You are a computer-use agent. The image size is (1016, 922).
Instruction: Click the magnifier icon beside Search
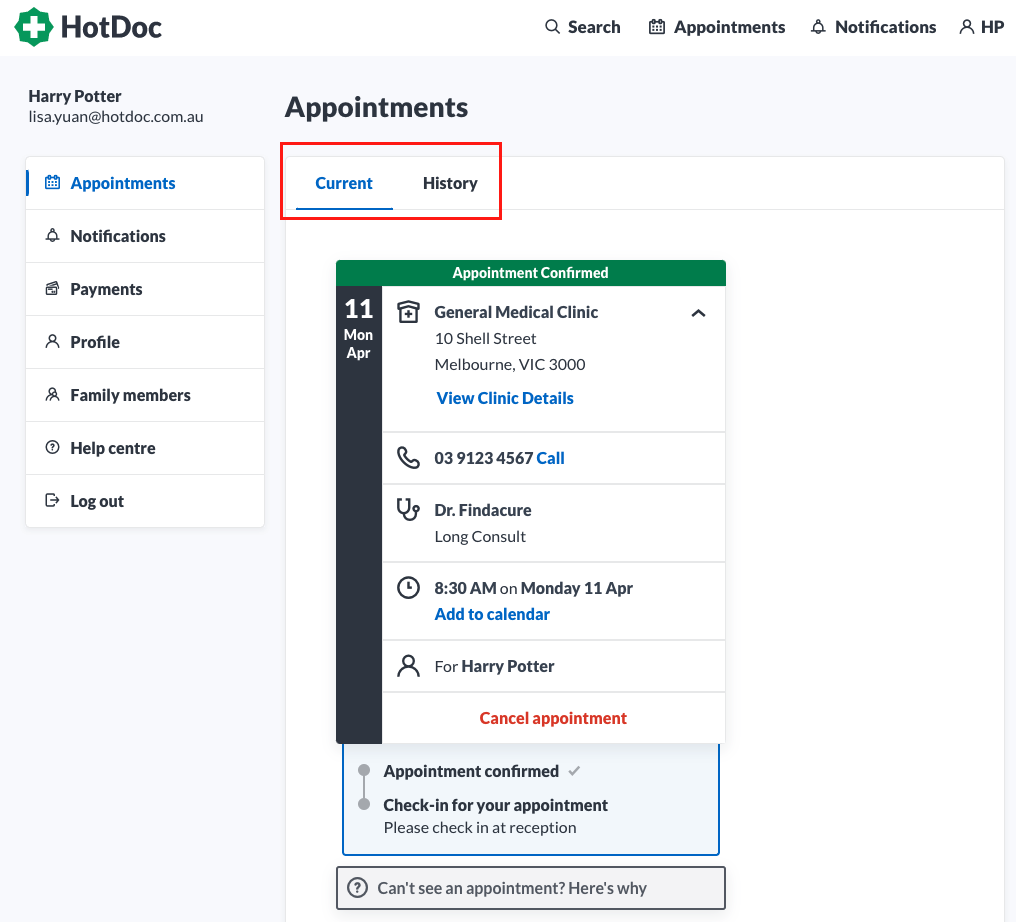552,27
